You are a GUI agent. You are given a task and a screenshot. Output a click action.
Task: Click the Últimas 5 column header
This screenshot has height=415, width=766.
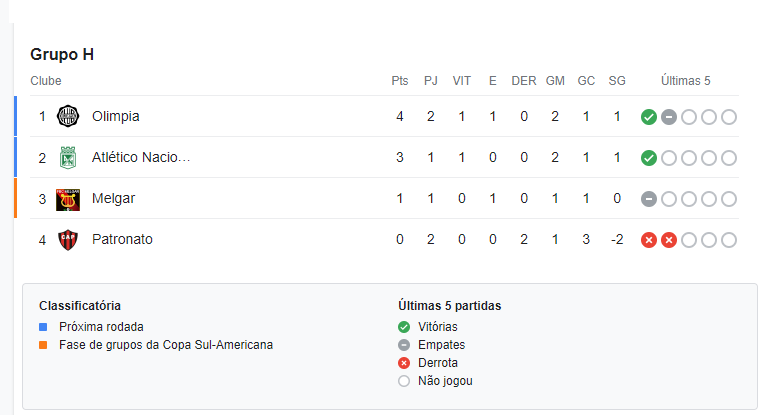(685, 81)
